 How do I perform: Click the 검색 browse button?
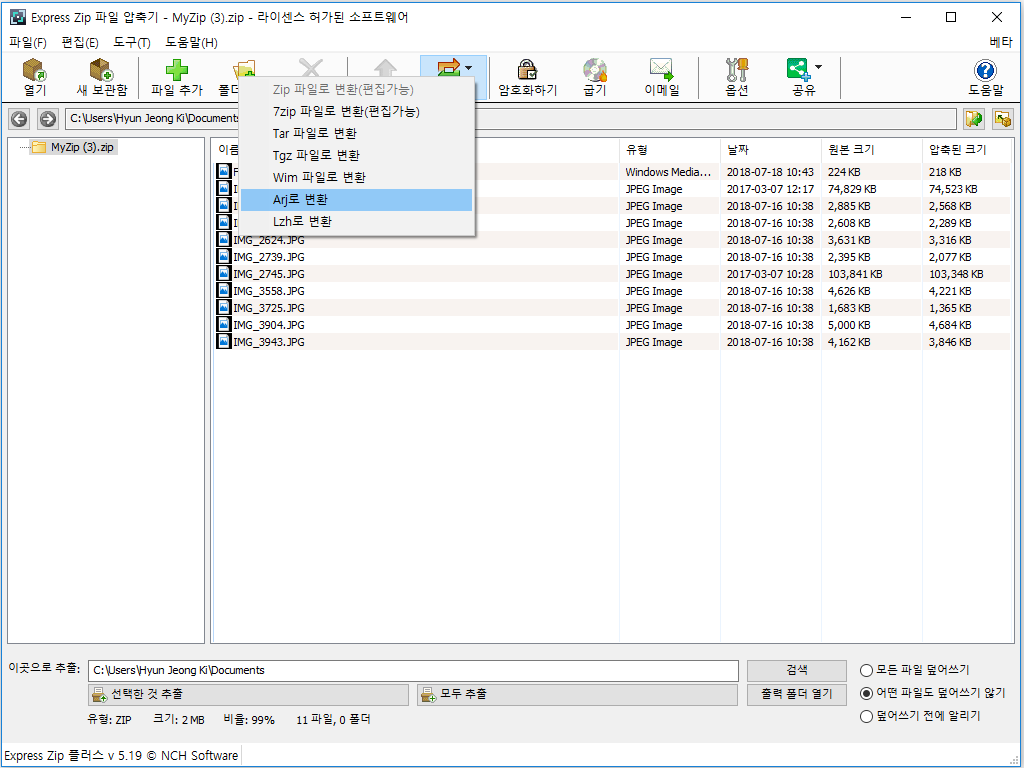(797, 670)
